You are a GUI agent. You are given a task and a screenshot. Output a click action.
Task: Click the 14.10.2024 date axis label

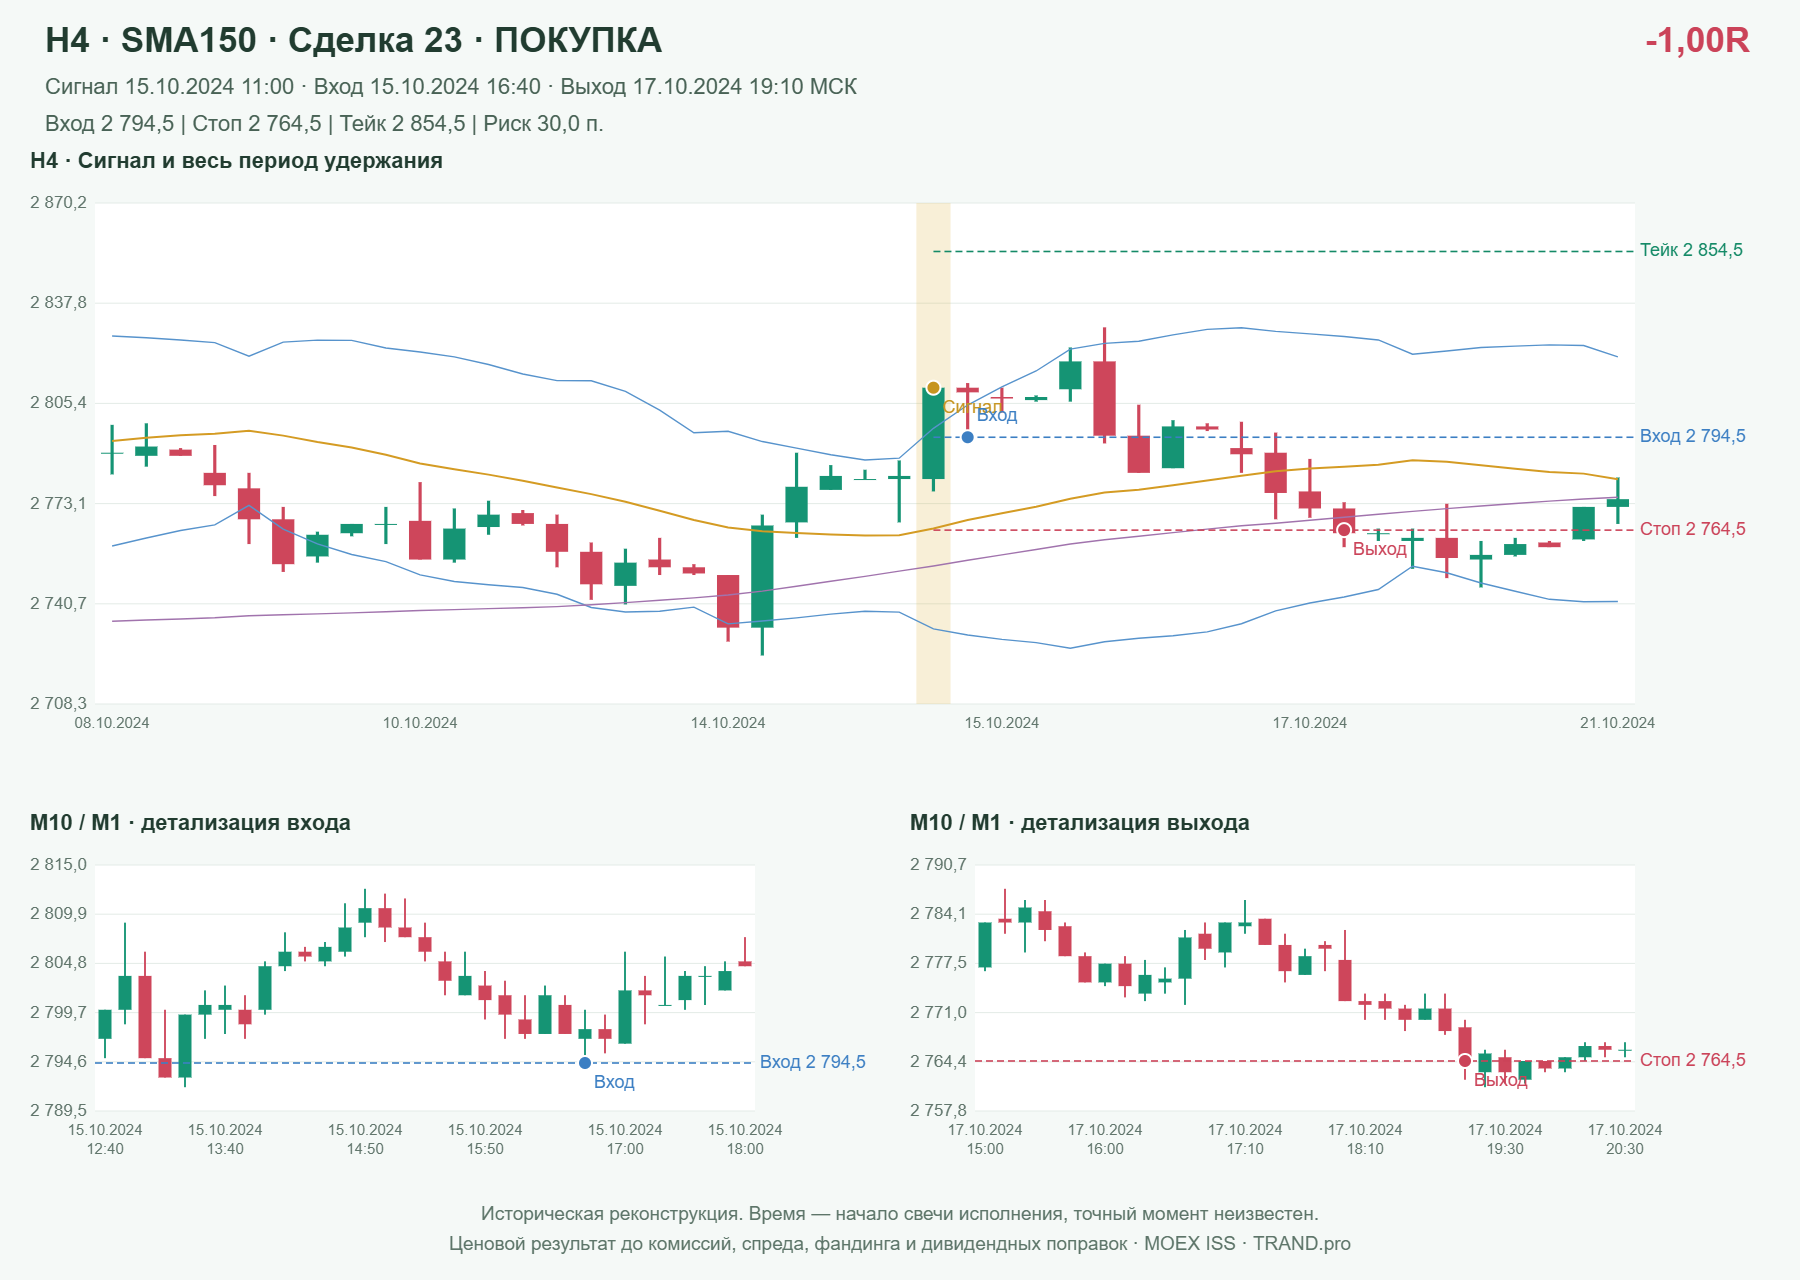[x=728, y=723]
